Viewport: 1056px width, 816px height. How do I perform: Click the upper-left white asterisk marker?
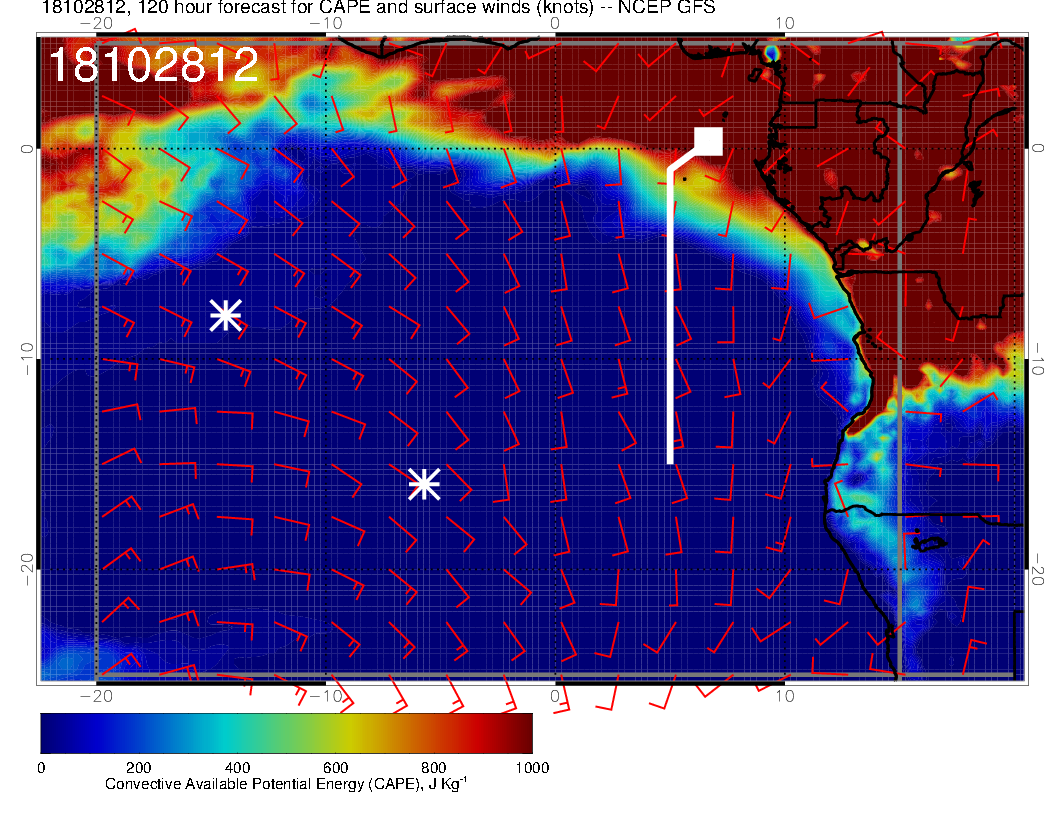(226, 315)
